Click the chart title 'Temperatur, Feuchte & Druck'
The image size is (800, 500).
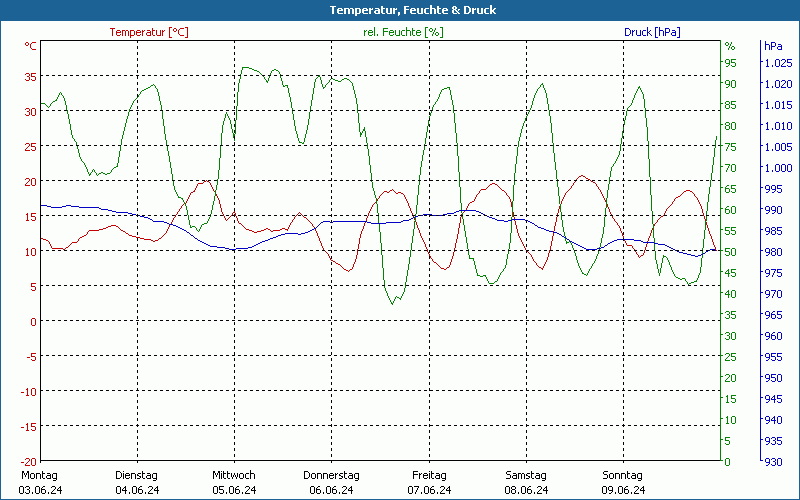(x=413, y=10)
